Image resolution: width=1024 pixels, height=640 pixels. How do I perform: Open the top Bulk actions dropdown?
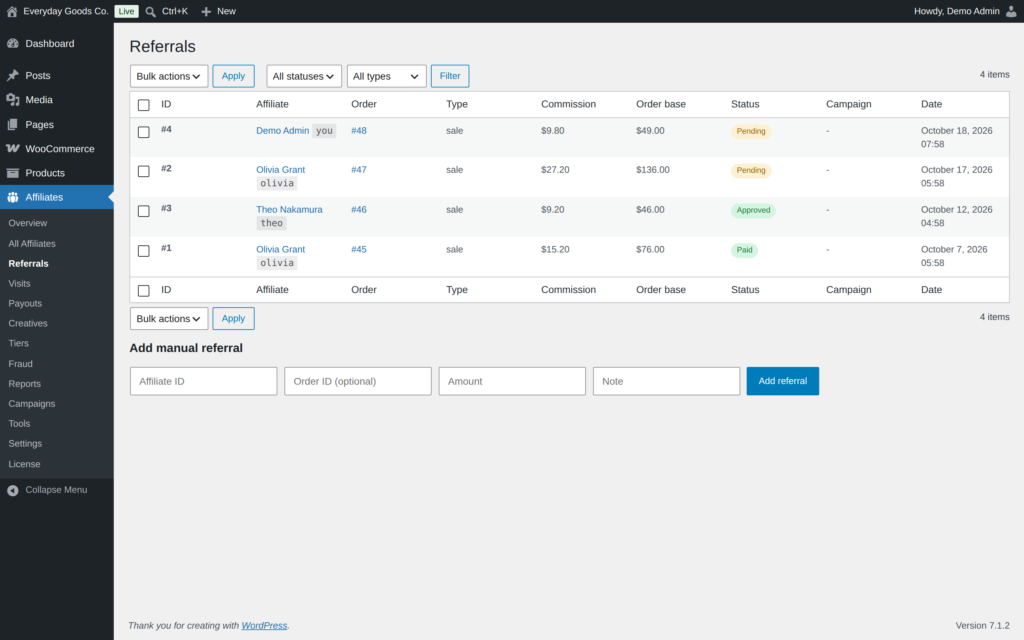coord(169,76)
